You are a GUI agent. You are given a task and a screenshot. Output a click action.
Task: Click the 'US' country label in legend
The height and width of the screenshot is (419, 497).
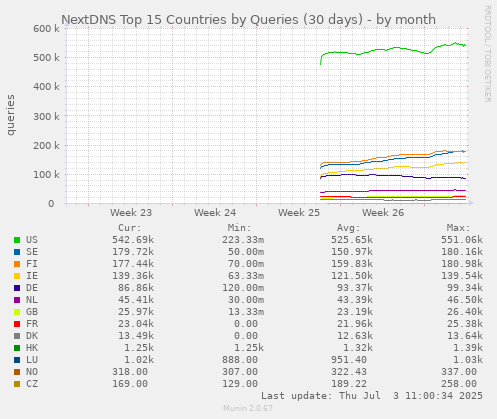(x=32, y=240)
